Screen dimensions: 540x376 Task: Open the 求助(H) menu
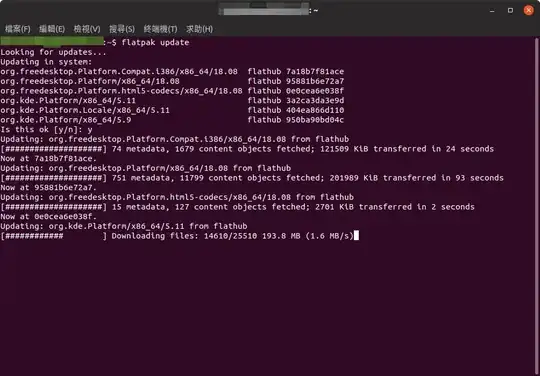[199, 29]
